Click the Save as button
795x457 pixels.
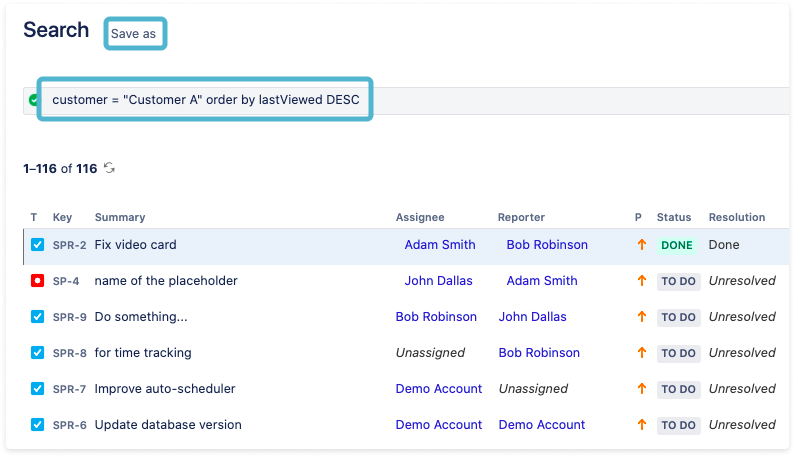(134, 34)
